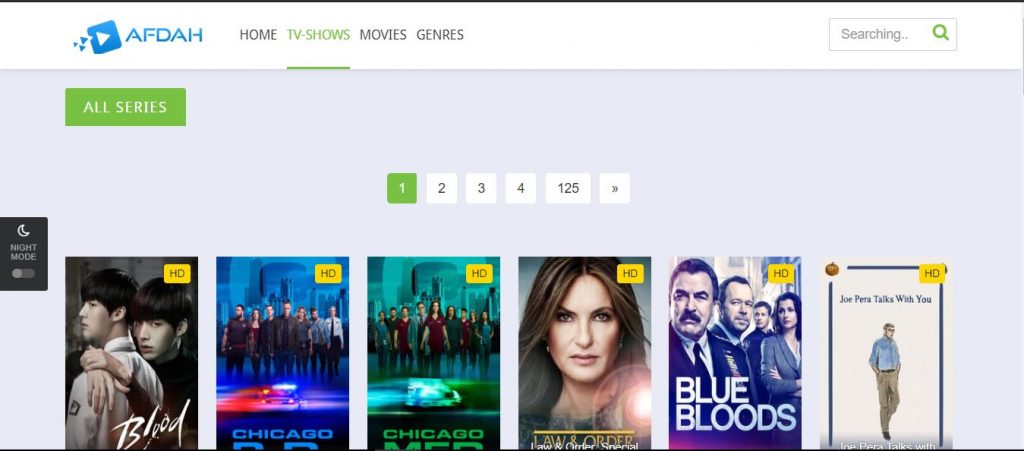Toggle the Night Mode switch
Image resolution: width=1024 pixels, height=451 pixels.
(24, 273)
